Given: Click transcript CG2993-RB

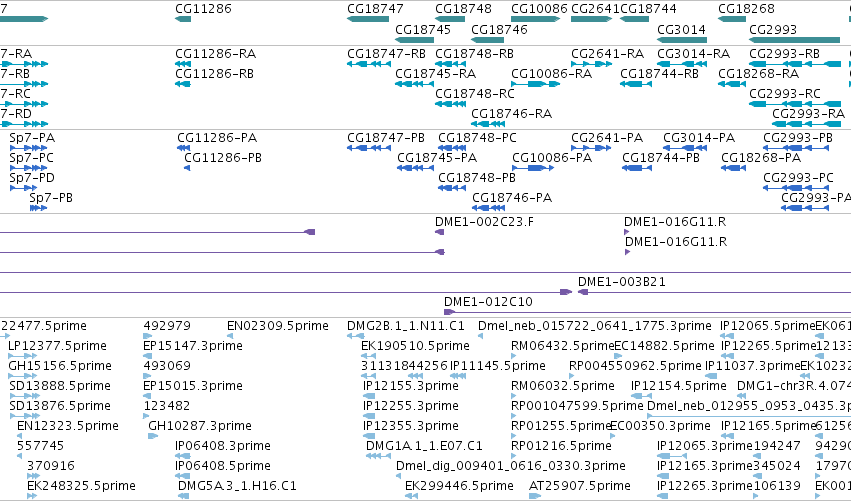Looking at the screenshot, I should (784, 54).
